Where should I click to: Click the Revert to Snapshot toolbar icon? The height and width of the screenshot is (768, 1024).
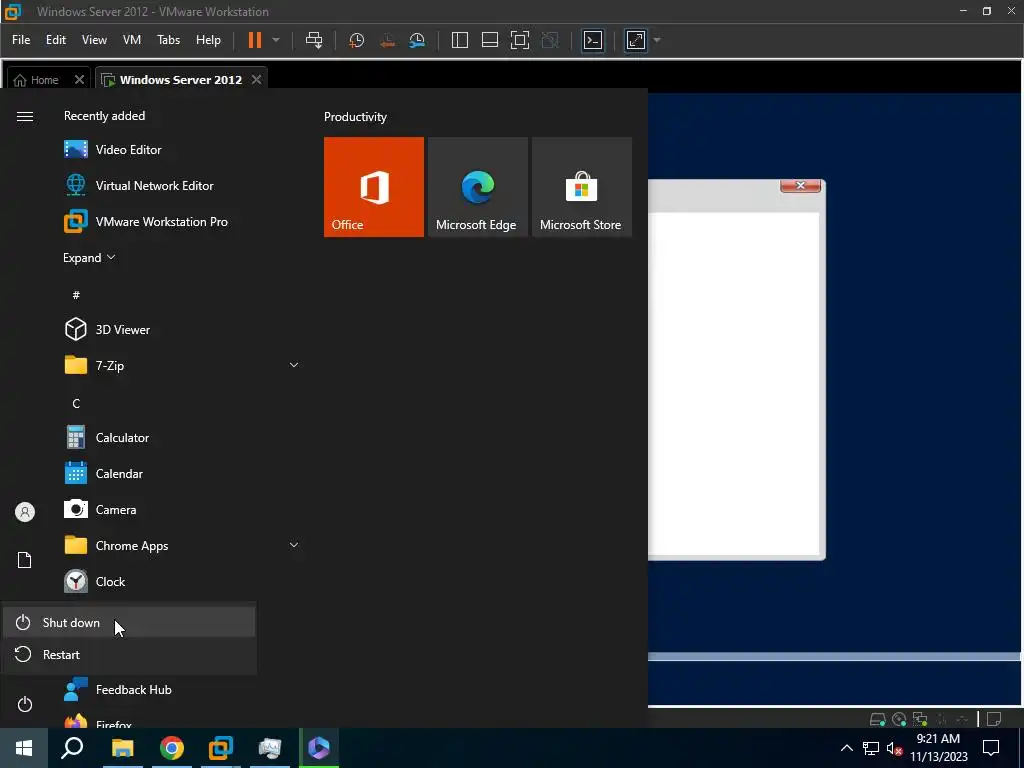(x=387, y=40)
